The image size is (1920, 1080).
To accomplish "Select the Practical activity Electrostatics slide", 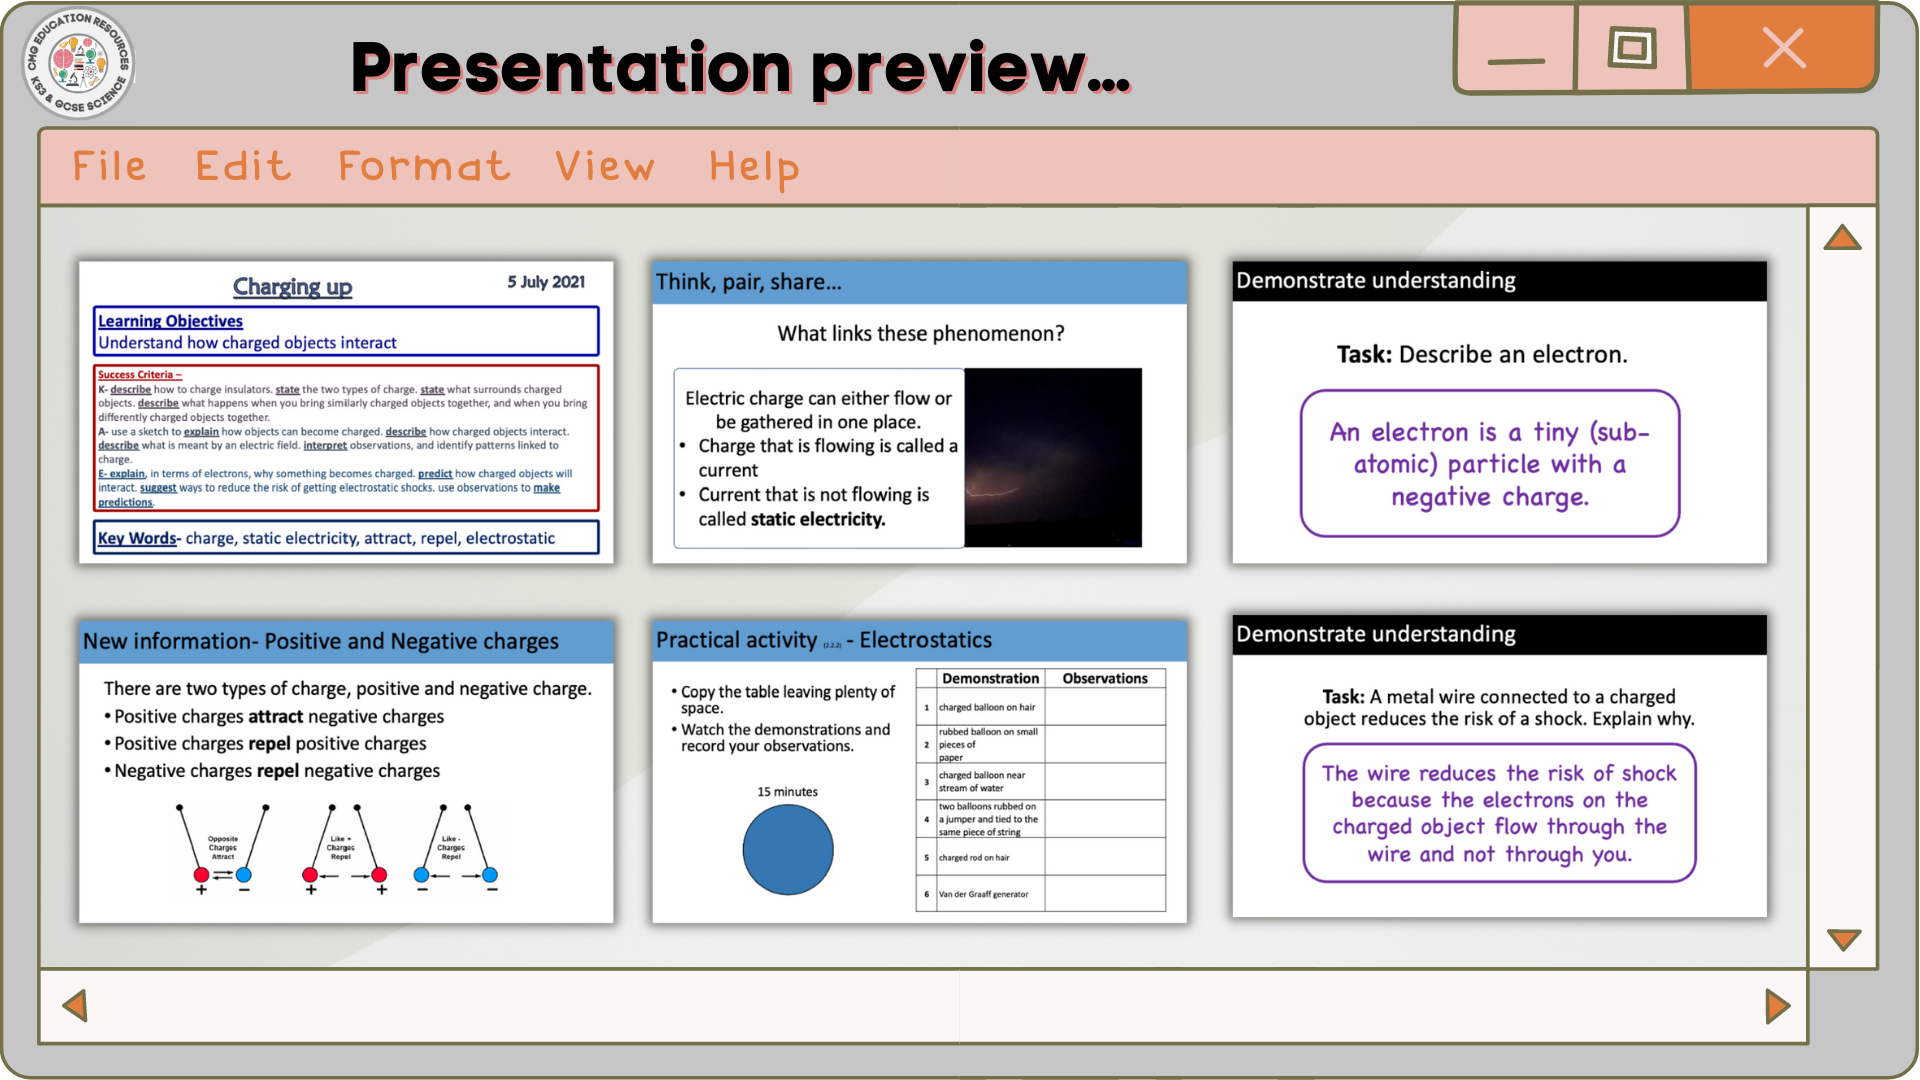I will [x=919, y=770].
